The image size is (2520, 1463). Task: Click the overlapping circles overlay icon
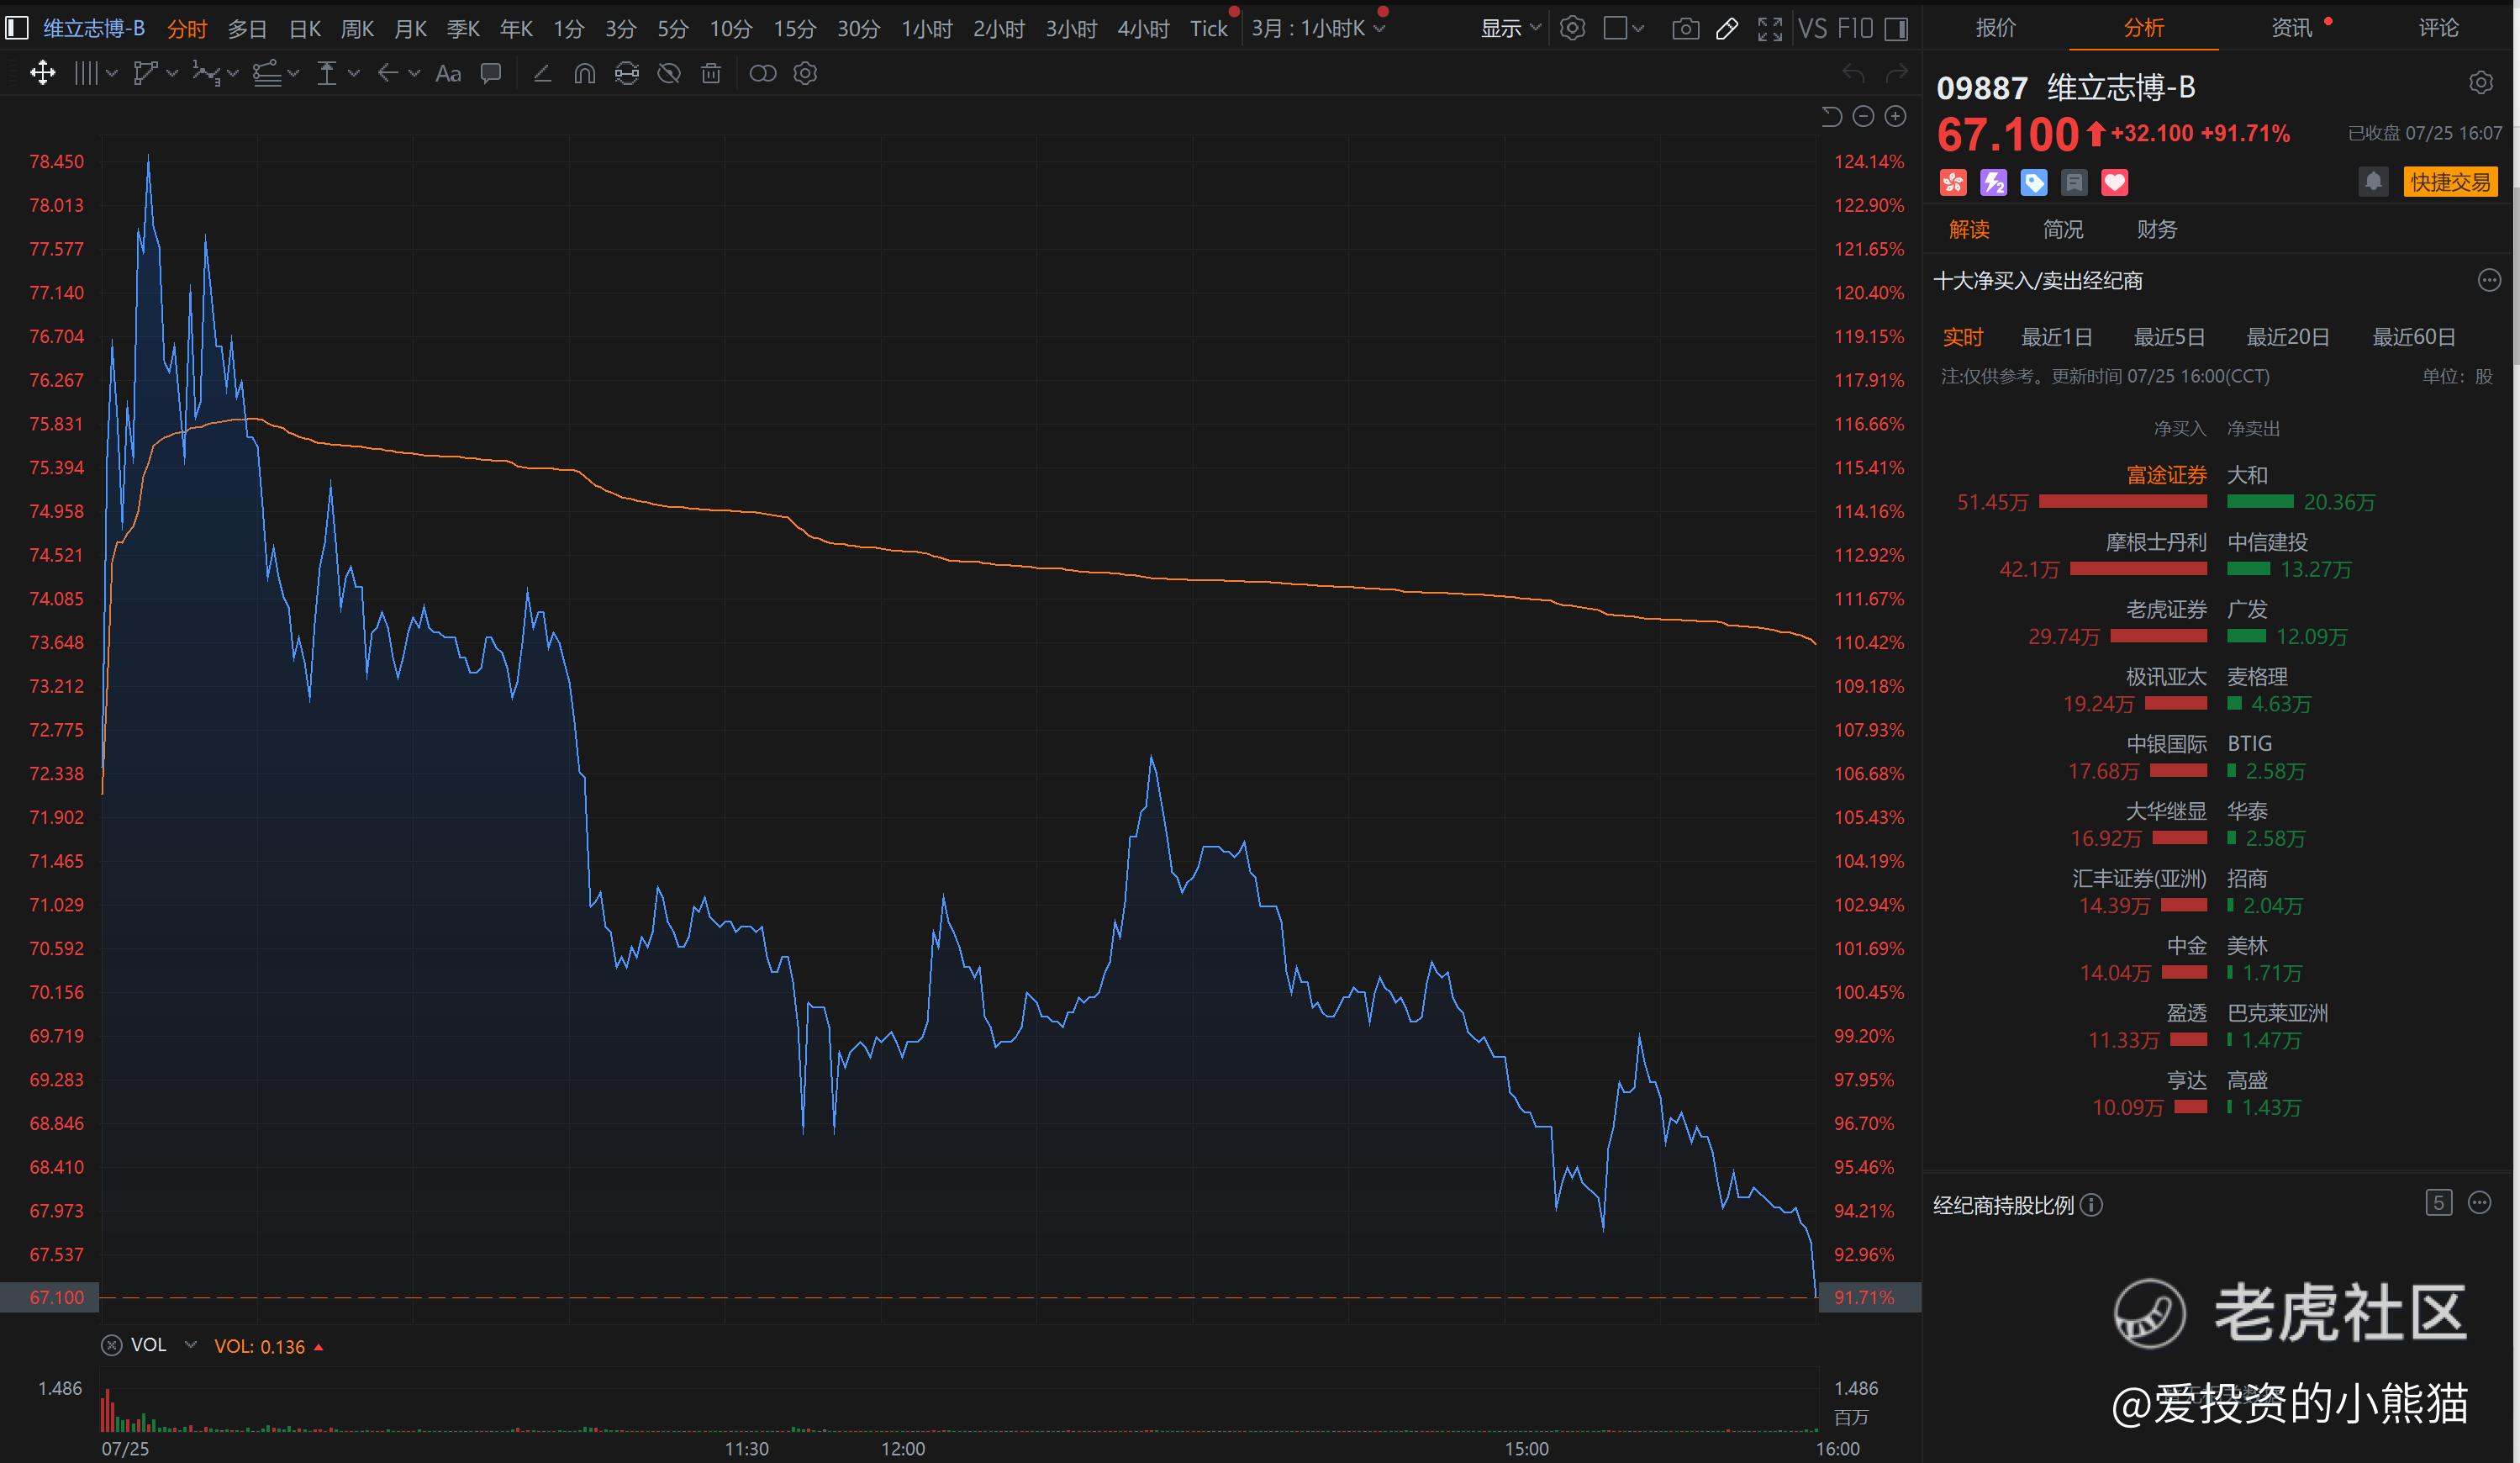(763, 73)
